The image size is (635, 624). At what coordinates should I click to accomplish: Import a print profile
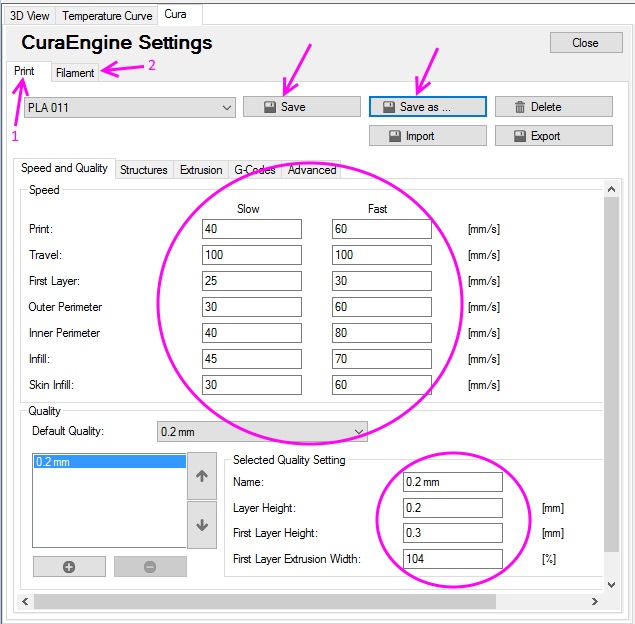click(x=427, y=136)
